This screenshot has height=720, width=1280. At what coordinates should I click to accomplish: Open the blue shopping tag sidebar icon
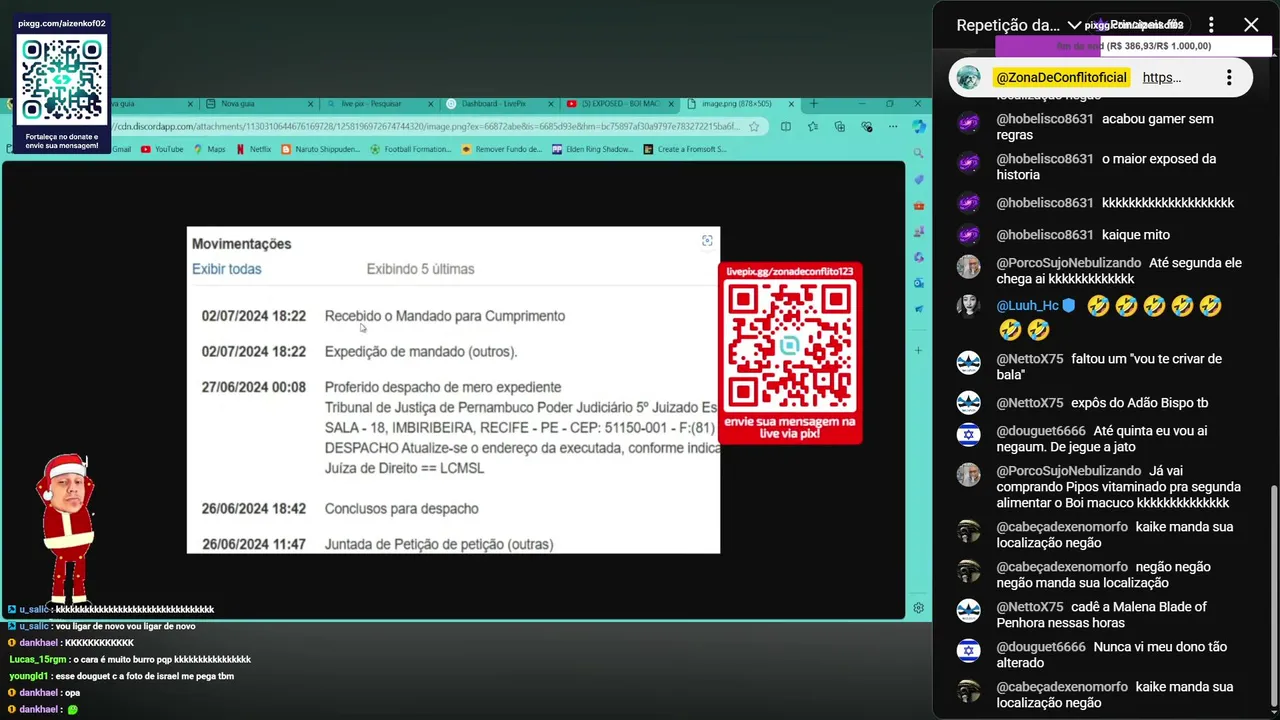pos(919,179)
